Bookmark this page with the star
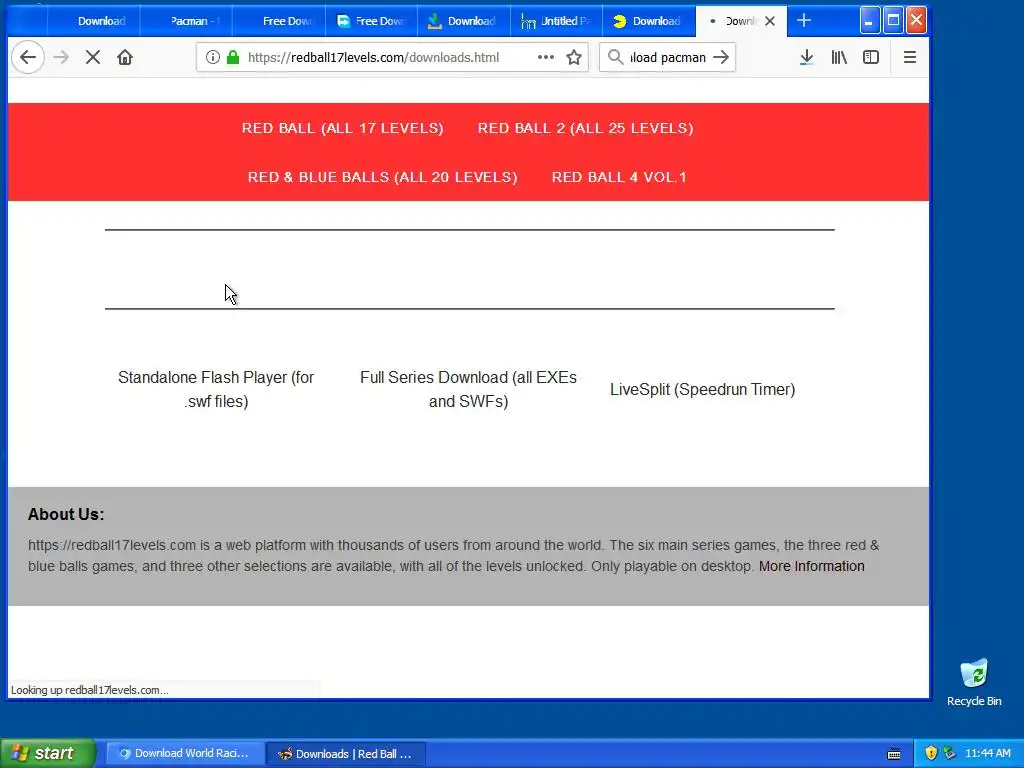This screenshot has width=1024, height=768. click(574, 57)
